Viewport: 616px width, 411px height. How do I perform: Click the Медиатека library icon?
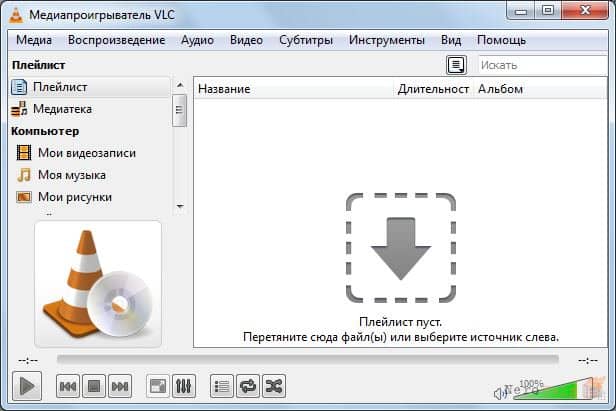(19, 109)
